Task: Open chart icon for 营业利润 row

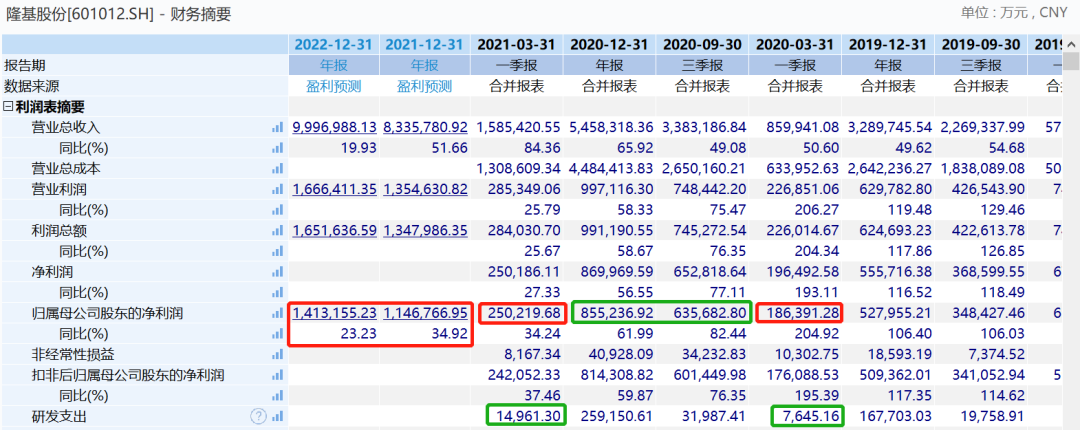Action: coord(278,189)
